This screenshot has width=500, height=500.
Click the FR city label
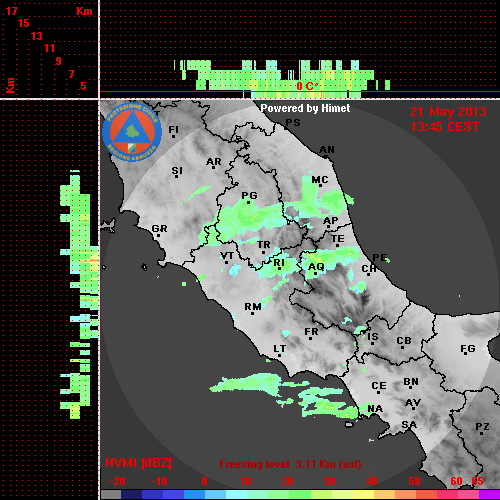(311, 332)
